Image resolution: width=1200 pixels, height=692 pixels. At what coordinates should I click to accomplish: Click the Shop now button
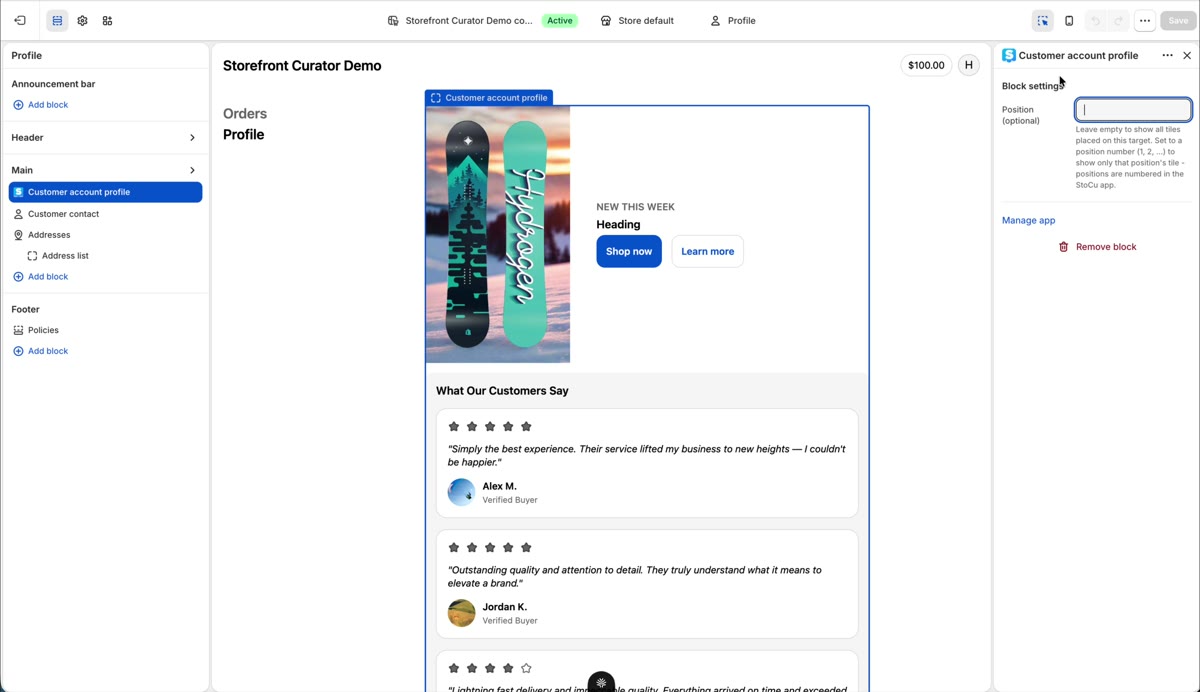(x=629, y=251)
